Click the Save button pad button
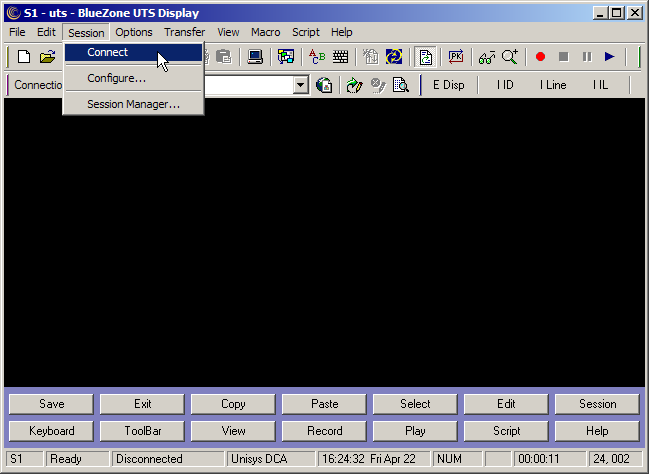Viewport: 649px width, 474px height. (x=51, y=404)
